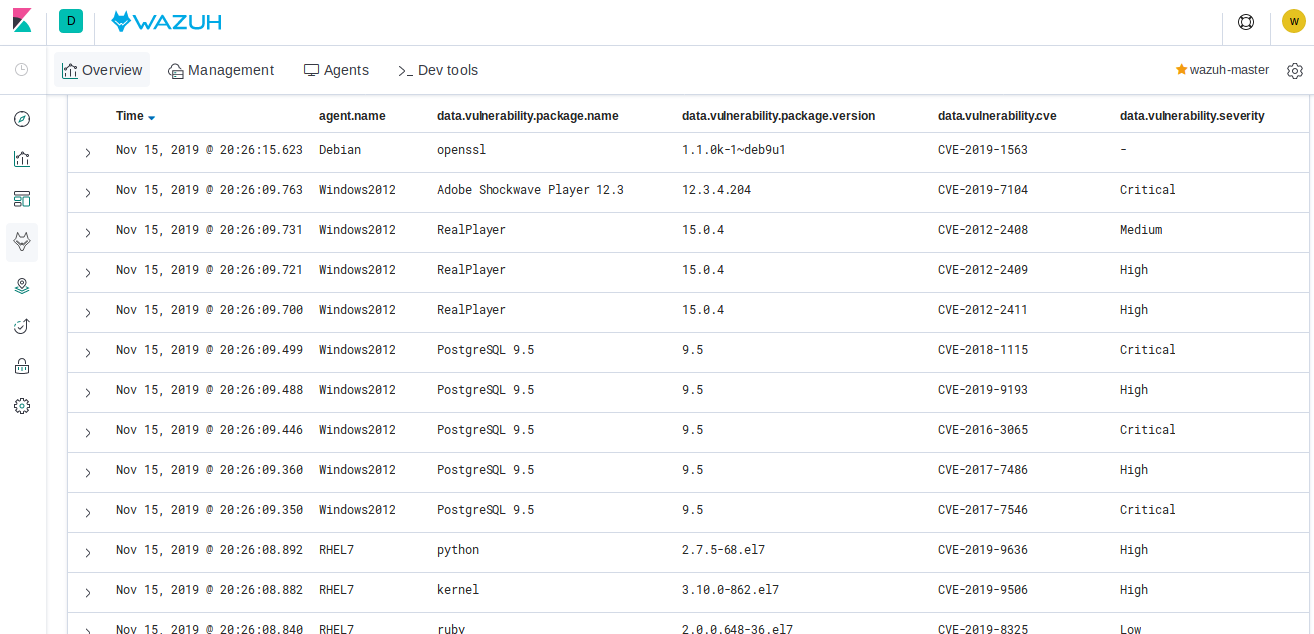Viewport: 1314px width, 634px height.
Task: Expand the python RHEL7 row
Action: click(88, 552)
